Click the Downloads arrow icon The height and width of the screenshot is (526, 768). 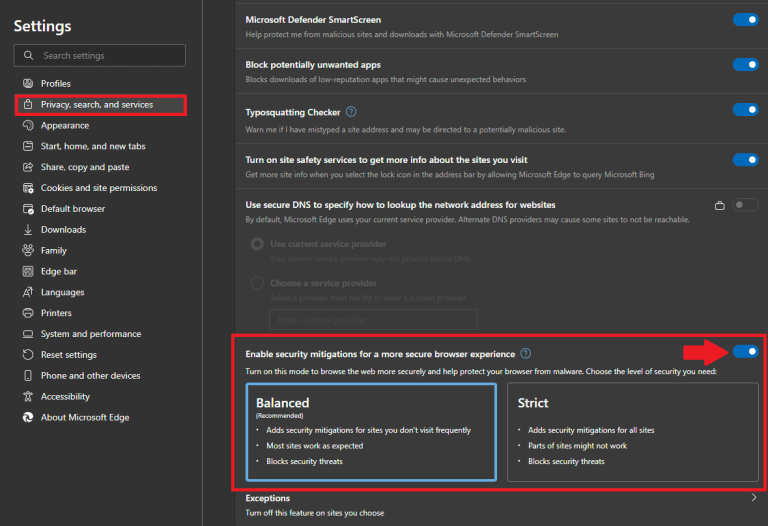point(28,230)
